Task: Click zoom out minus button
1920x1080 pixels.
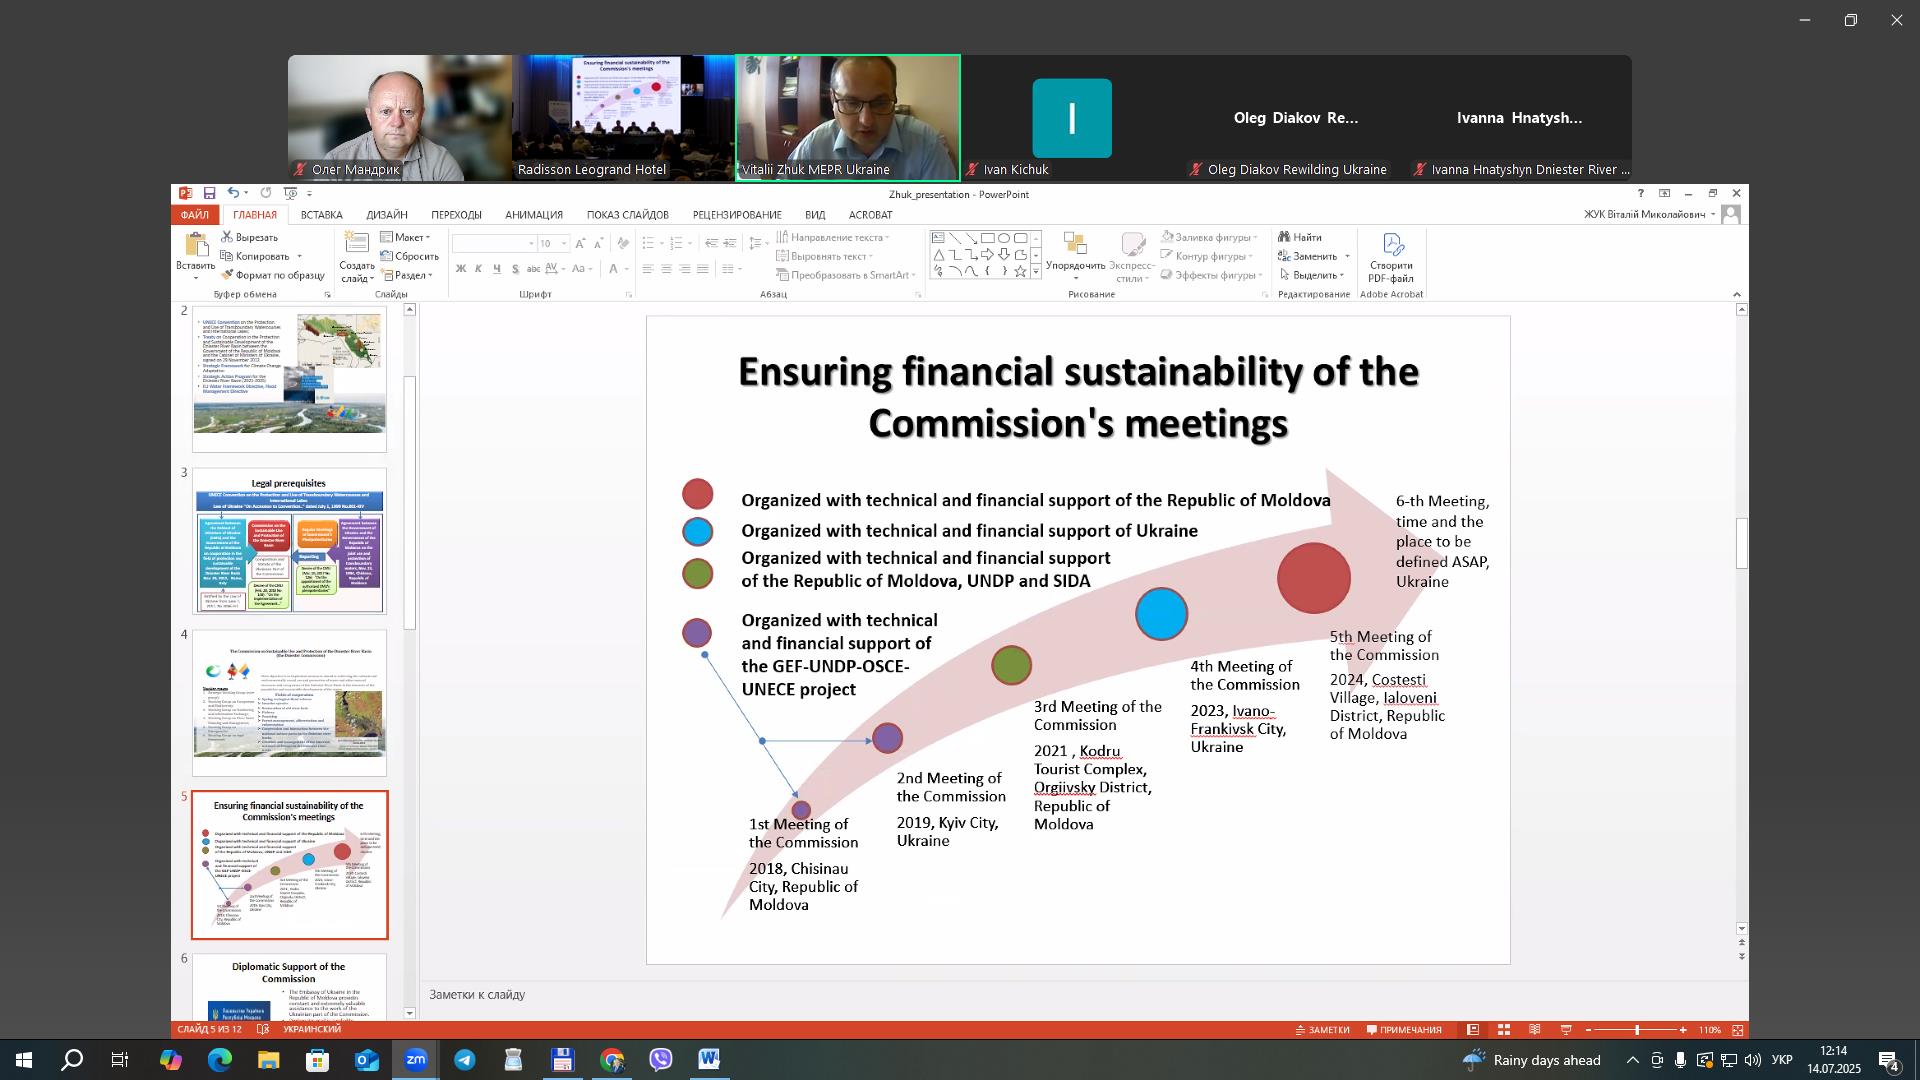Action: (1588, 1030)
